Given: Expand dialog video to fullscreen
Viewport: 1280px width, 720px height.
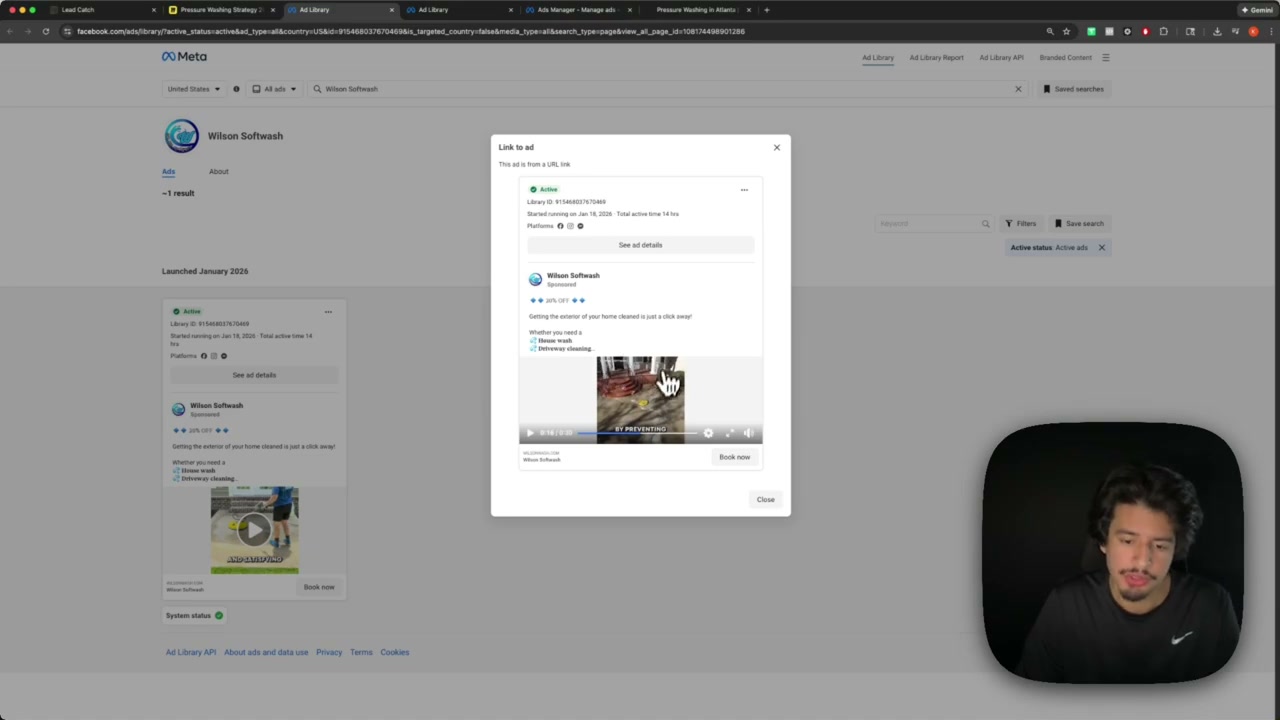Looking at the screenshot, I should [x=729, y=433].
